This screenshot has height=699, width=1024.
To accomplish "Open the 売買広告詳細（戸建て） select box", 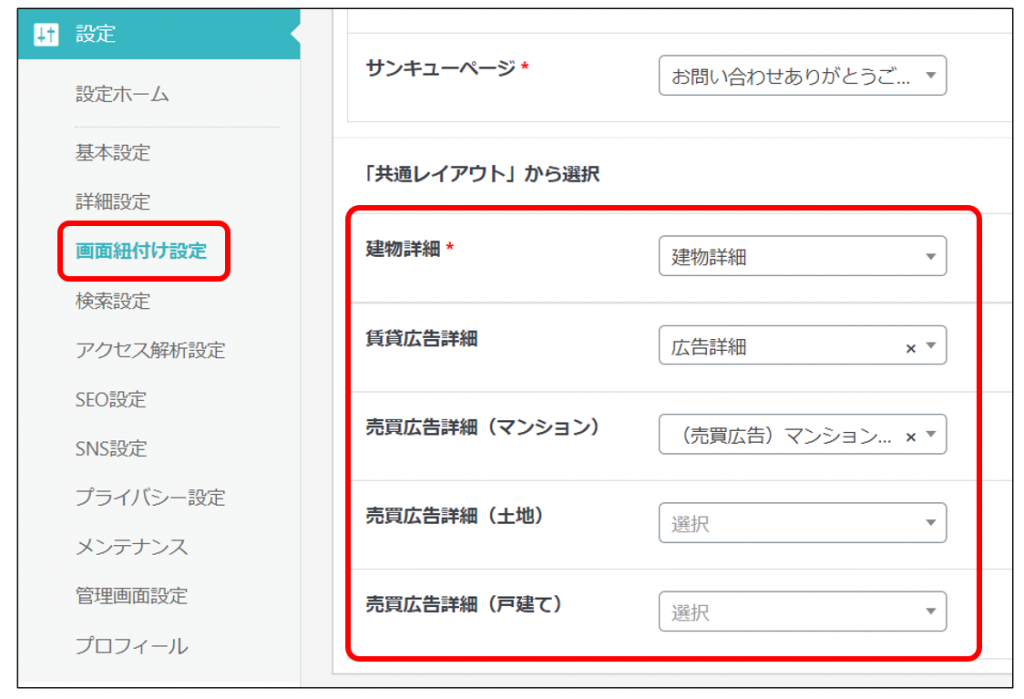I will click(801, 612).
